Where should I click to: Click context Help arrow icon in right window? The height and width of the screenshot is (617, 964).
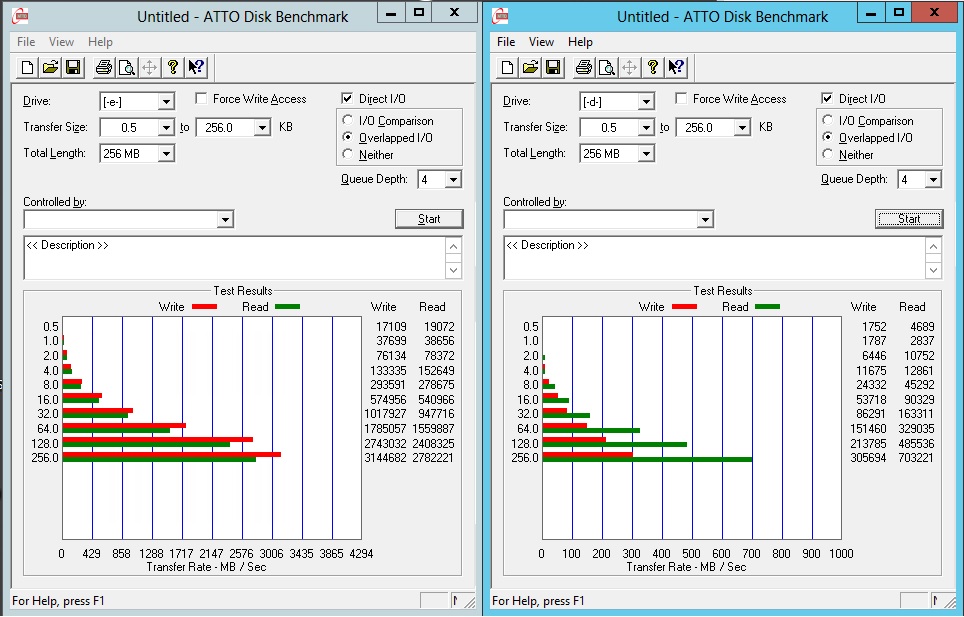click(x=676, y=67)
